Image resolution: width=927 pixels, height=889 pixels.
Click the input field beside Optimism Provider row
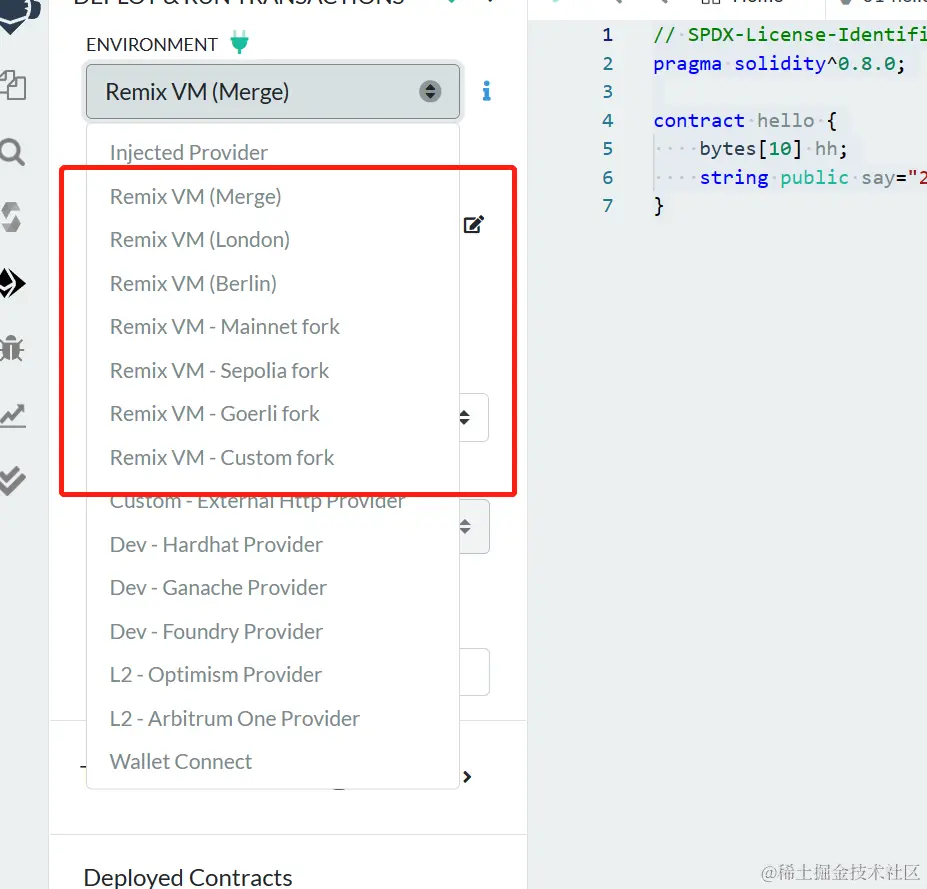point(474,672)
